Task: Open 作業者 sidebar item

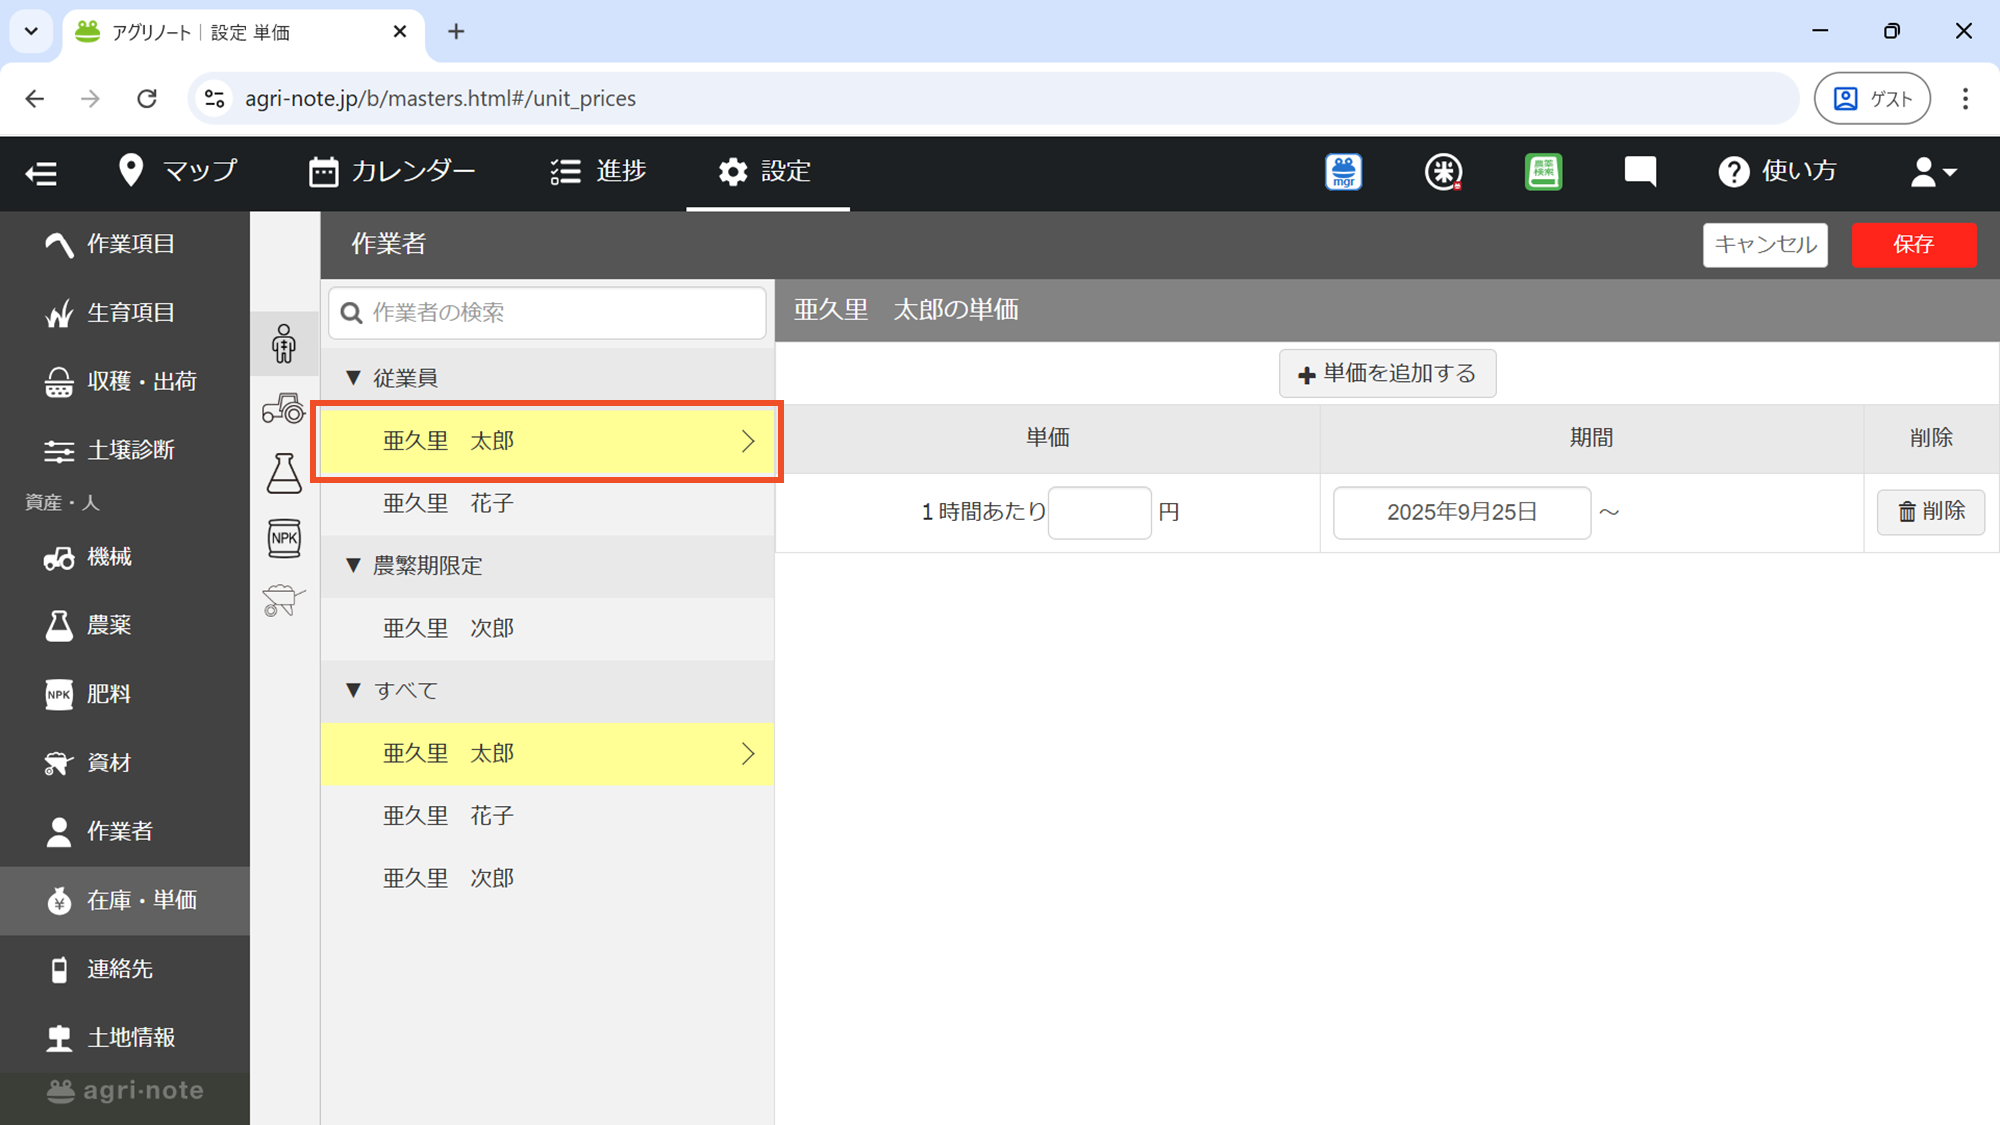Action: point(125,831)
